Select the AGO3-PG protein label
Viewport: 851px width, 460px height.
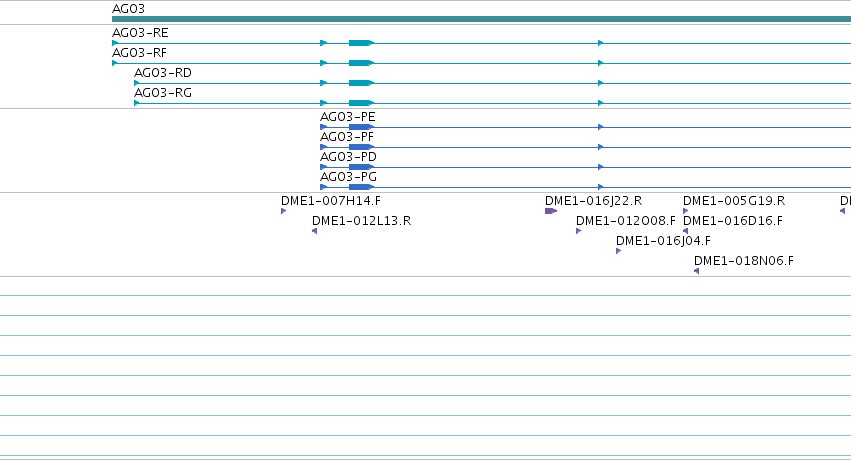[348, 177]
